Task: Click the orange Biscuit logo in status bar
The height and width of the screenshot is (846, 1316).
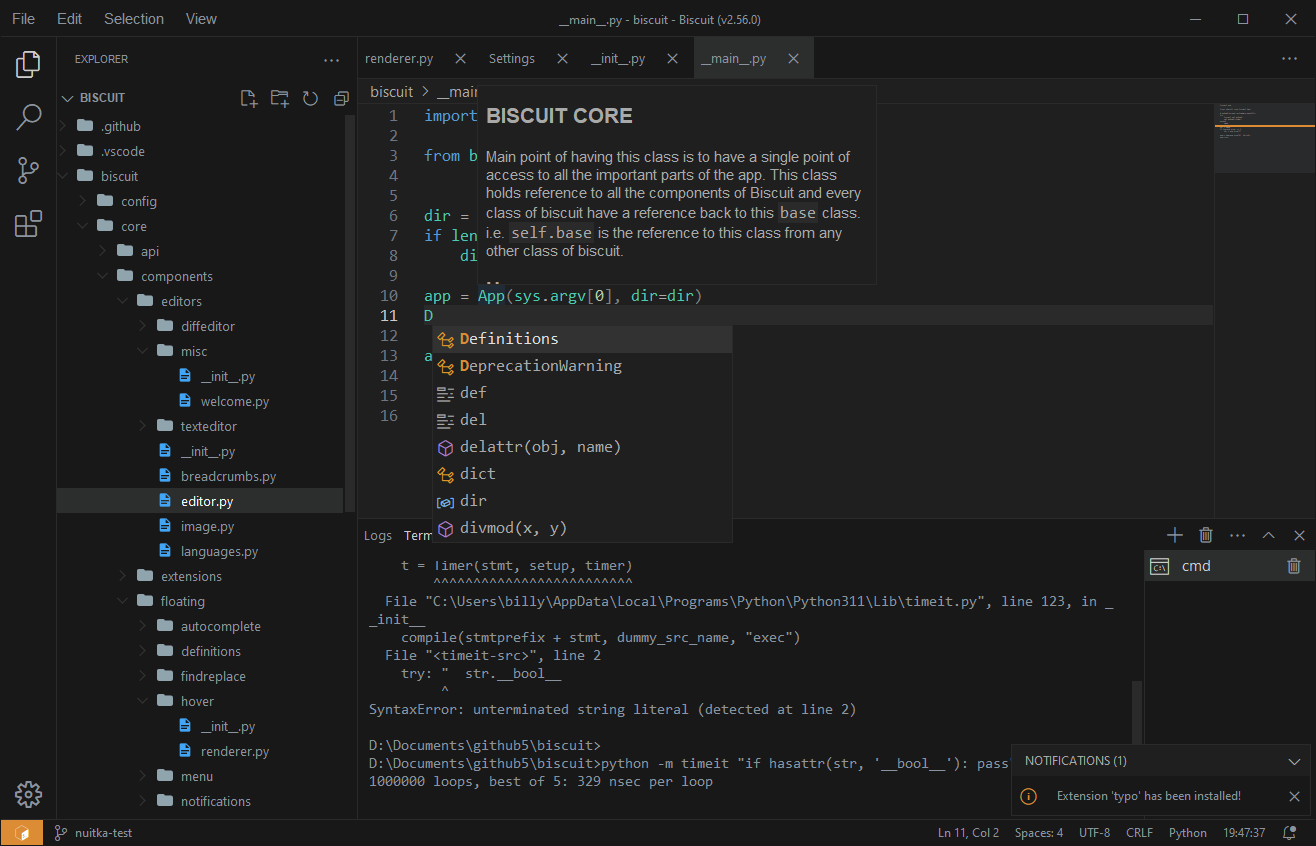Action: point(21,832)
